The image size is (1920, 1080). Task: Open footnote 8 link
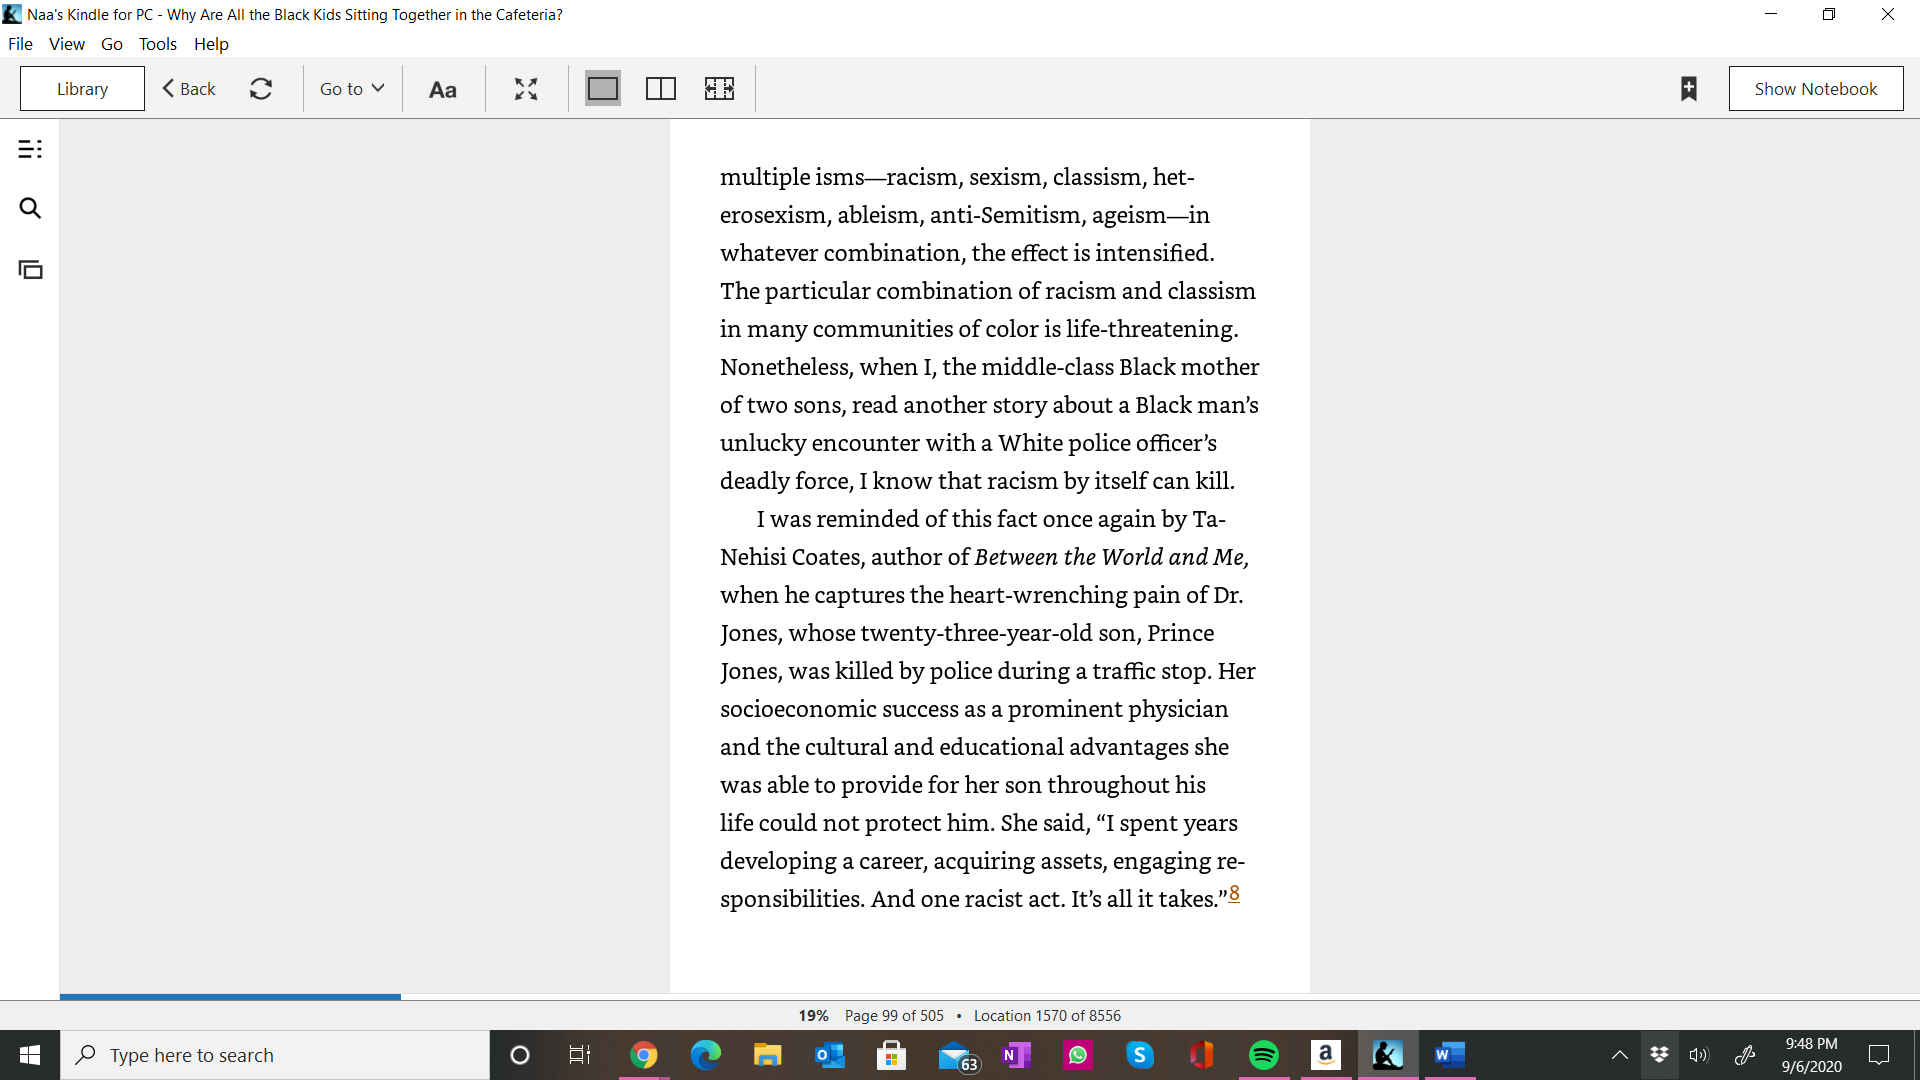click(1234, 893)
